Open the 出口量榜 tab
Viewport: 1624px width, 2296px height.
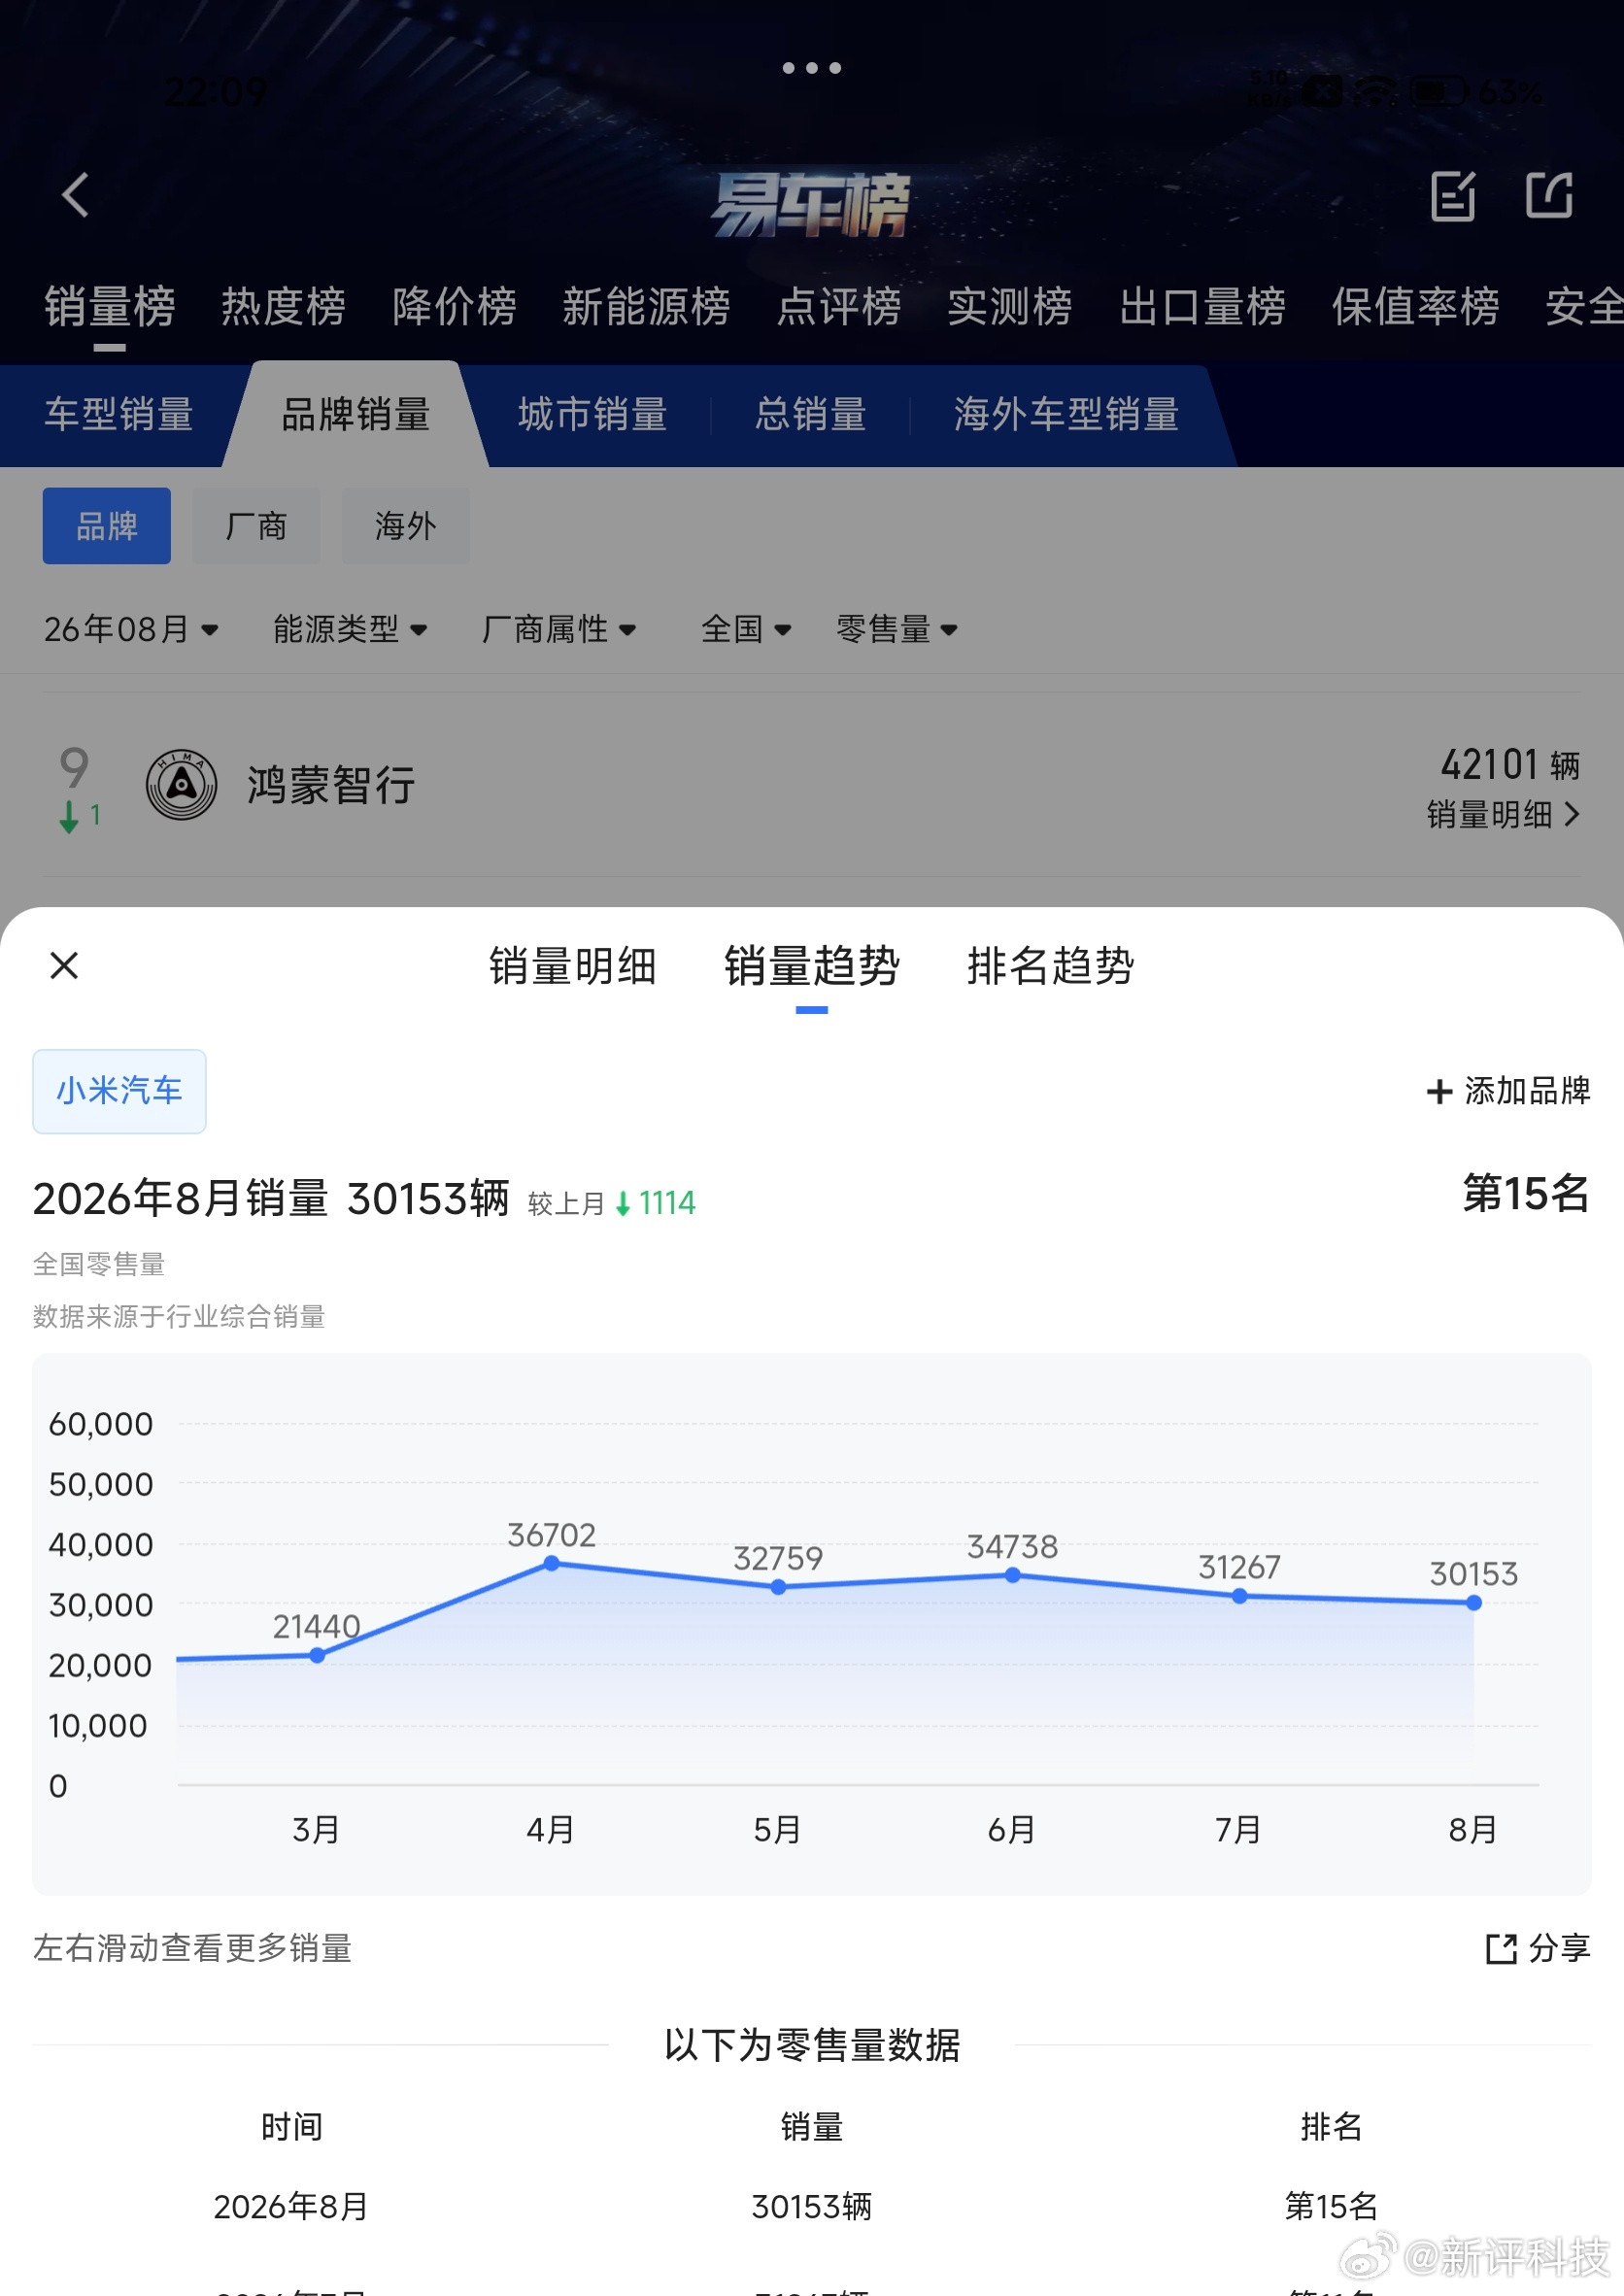coord(1202,306)
